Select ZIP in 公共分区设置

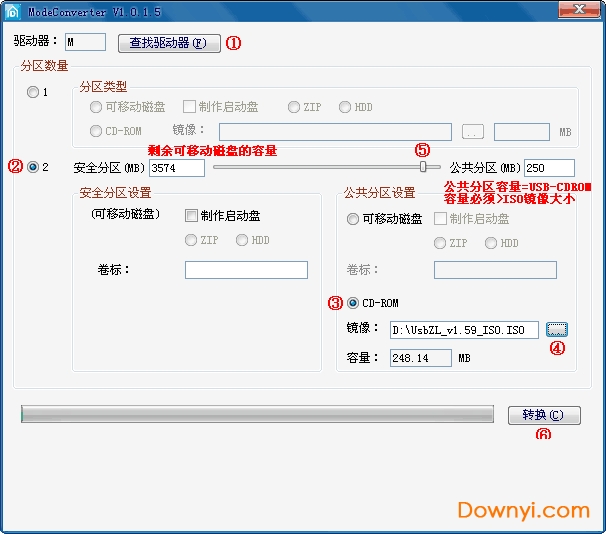click(x=440, y=243)
